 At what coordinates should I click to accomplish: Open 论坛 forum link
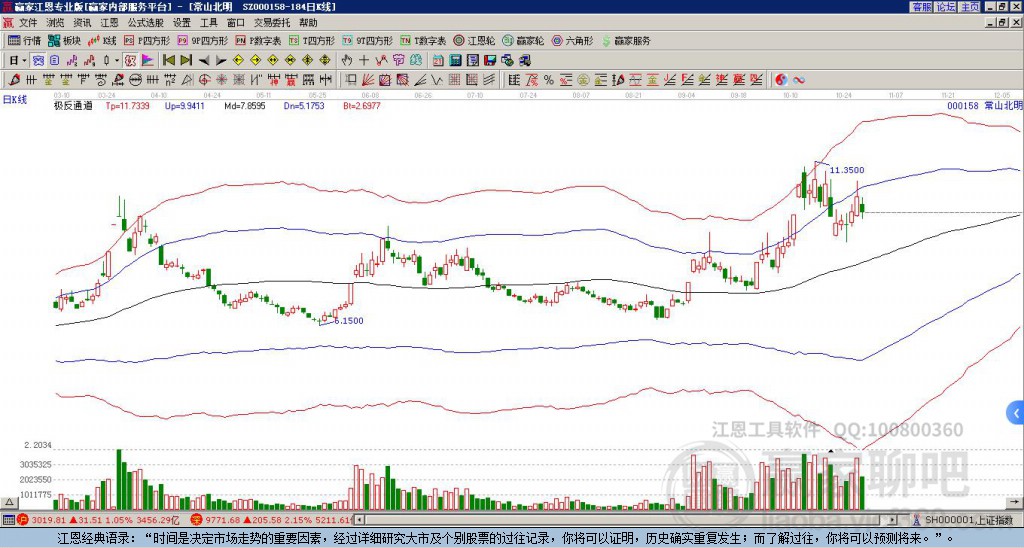tap(946, 7)
